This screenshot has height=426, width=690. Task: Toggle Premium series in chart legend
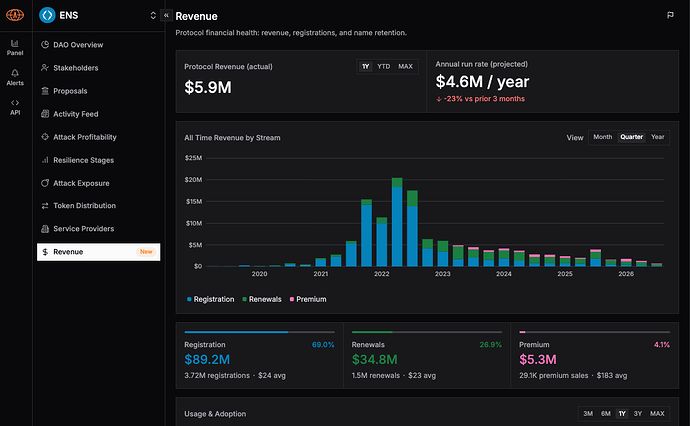tap(308, 299)
